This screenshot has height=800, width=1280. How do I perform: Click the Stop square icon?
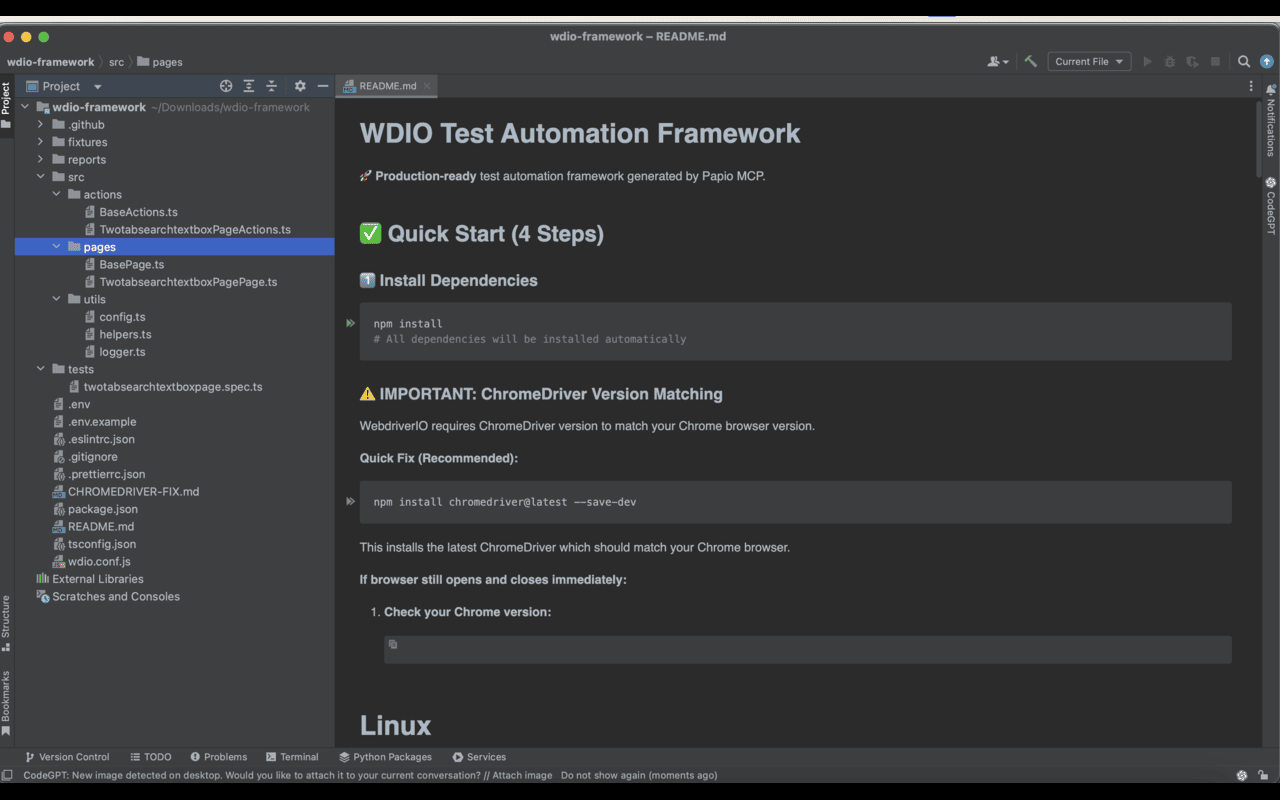click(x=1215, y=61)
